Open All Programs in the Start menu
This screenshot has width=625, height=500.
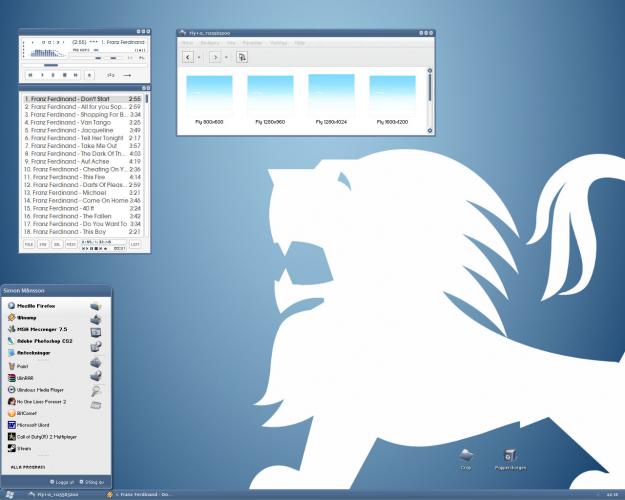coord(28,467)
